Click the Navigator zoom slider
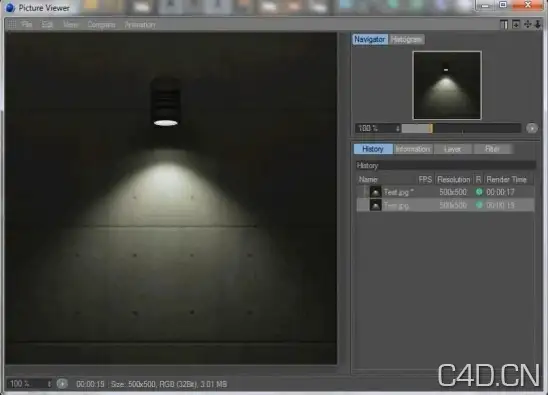 pyautogui.click(x=461, y=128)
